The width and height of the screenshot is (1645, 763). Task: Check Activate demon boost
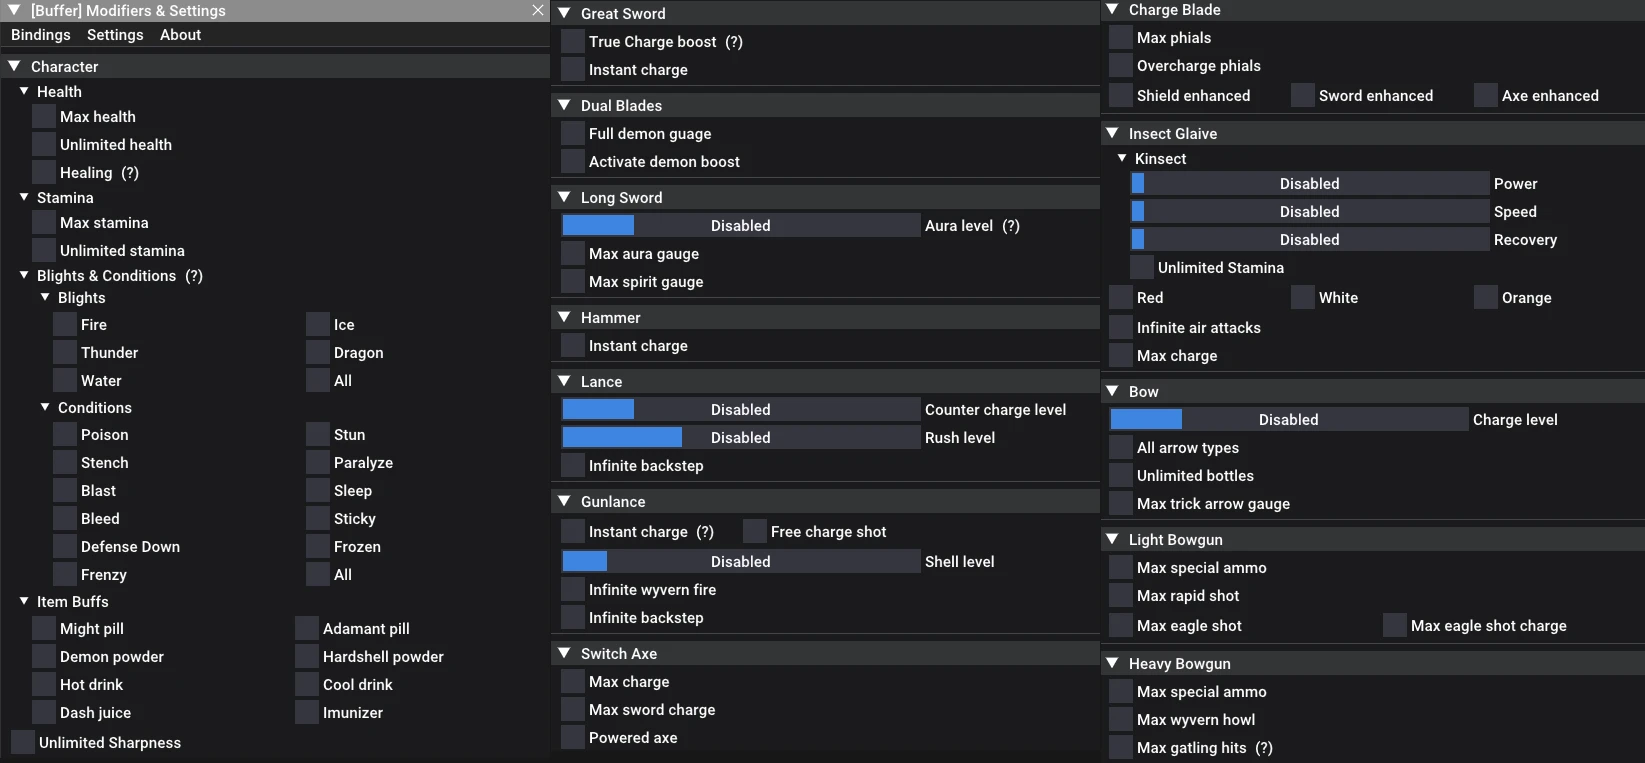point(573,161)
